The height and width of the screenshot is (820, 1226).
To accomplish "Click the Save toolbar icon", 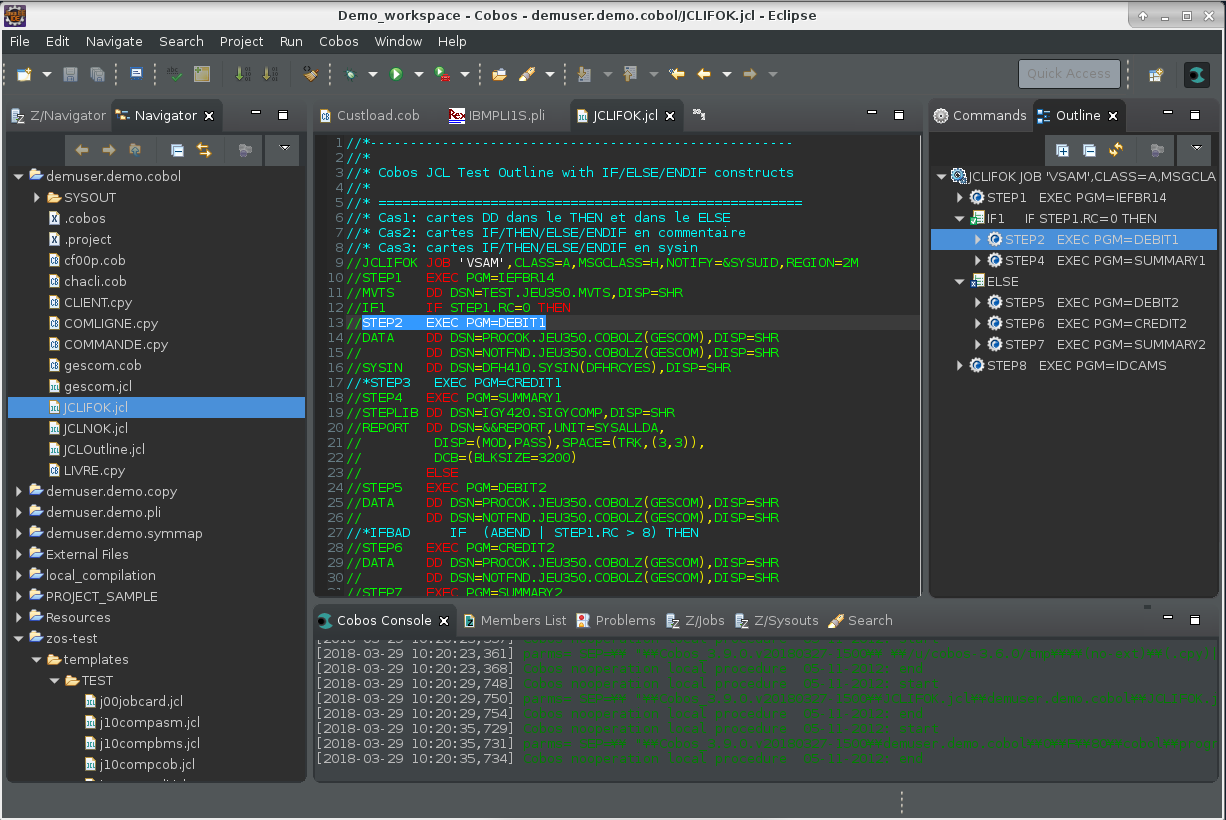I will tap(71, 74).
